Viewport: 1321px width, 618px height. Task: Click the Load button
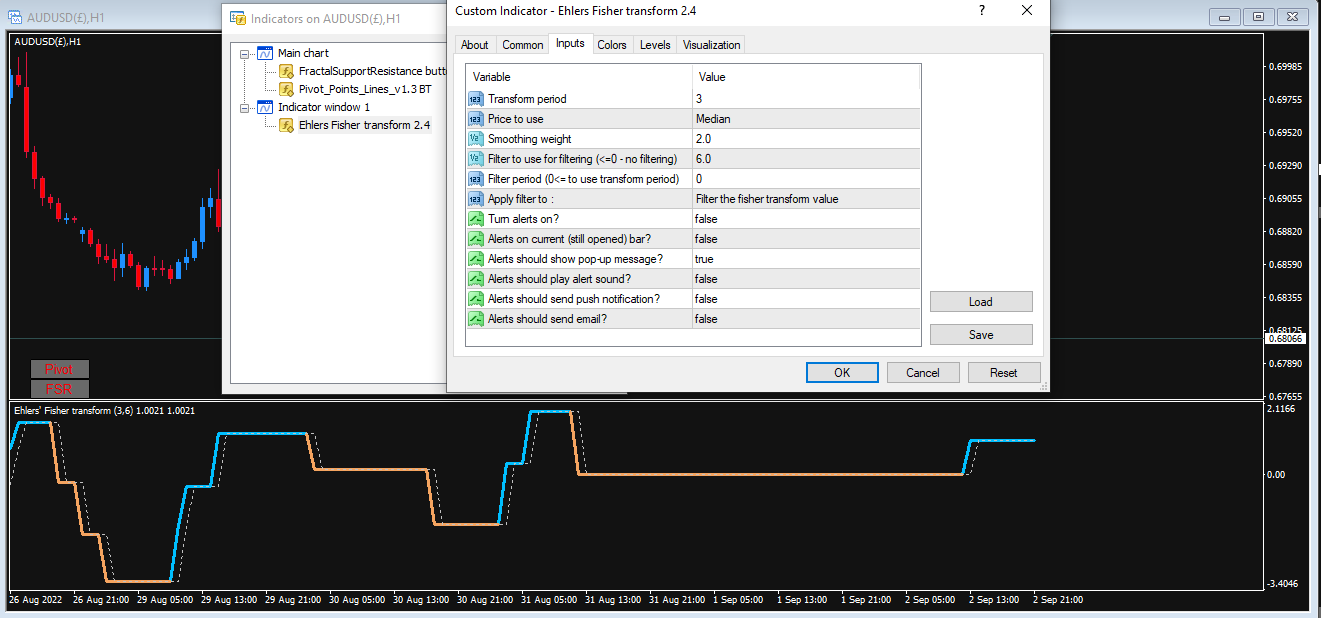[981, 302]
